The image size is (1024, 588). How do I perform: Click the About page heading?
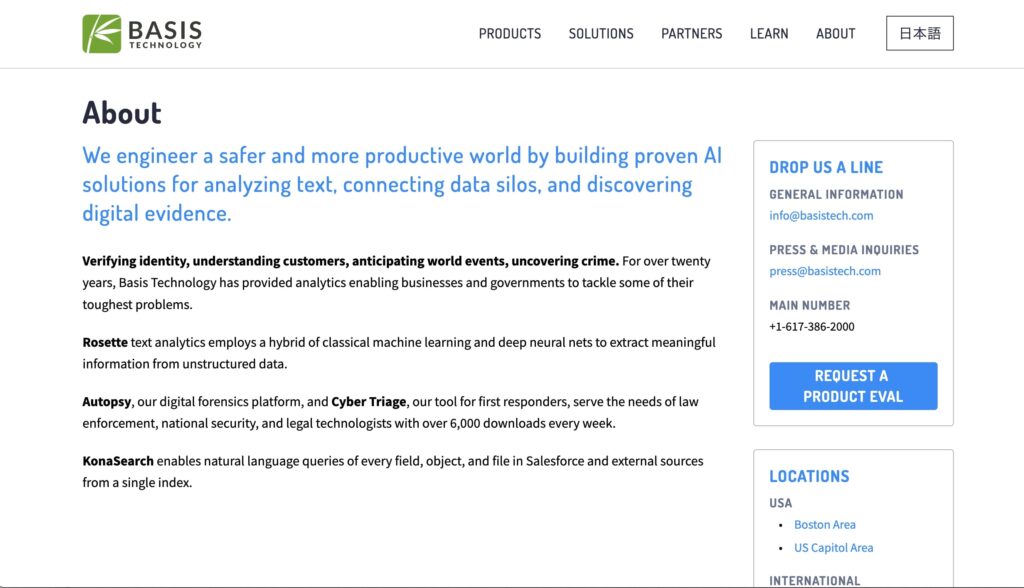coord(122,113)
